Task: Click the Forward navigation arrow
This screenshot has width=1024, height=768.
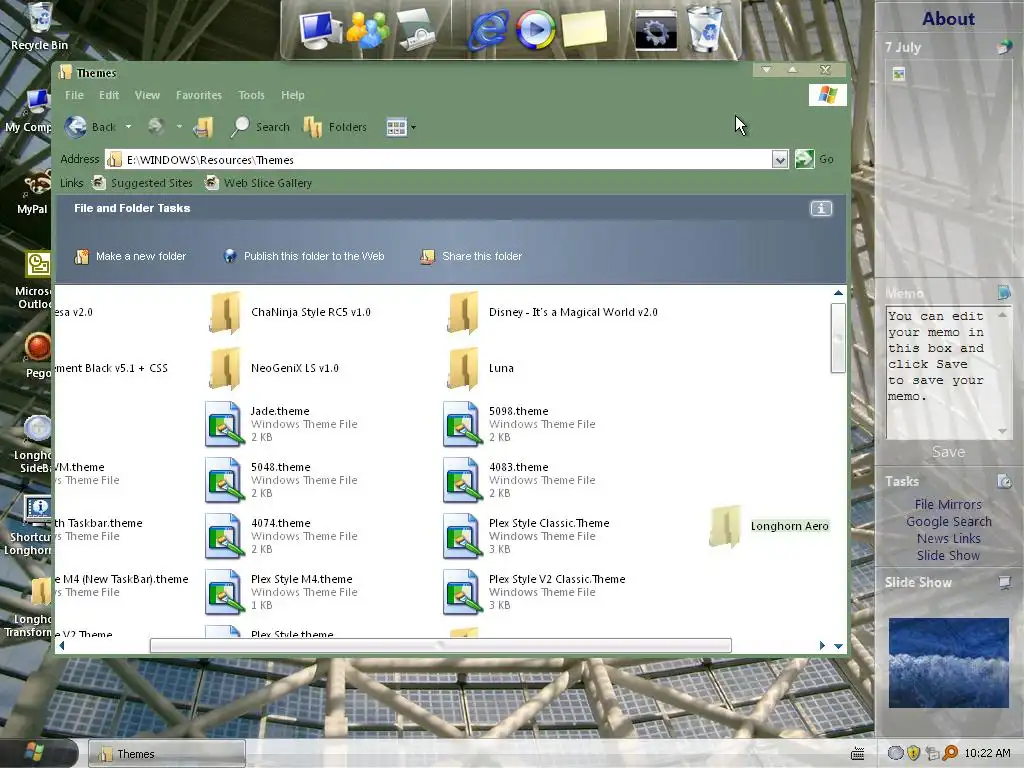Action: point(155,126)
